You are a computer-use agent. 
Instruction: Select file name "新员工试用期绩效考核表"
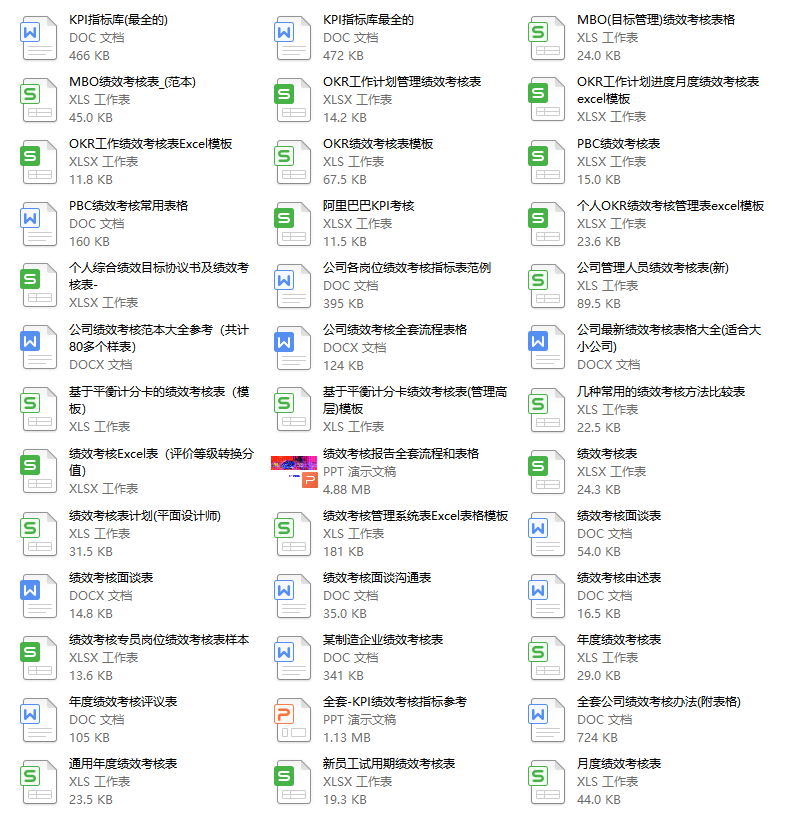pyautogui.click(x=389, y=764)
